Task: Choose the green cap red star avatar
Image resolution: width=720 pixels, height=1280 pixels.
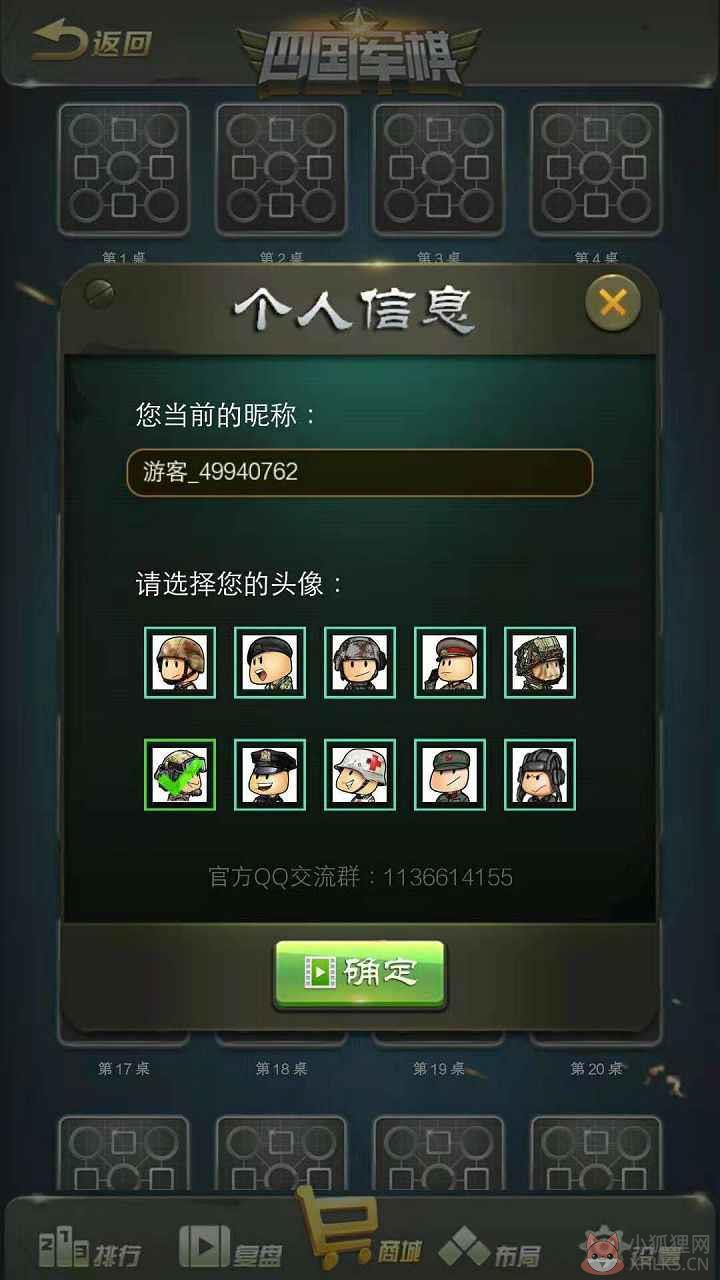Action: point(450,774)
